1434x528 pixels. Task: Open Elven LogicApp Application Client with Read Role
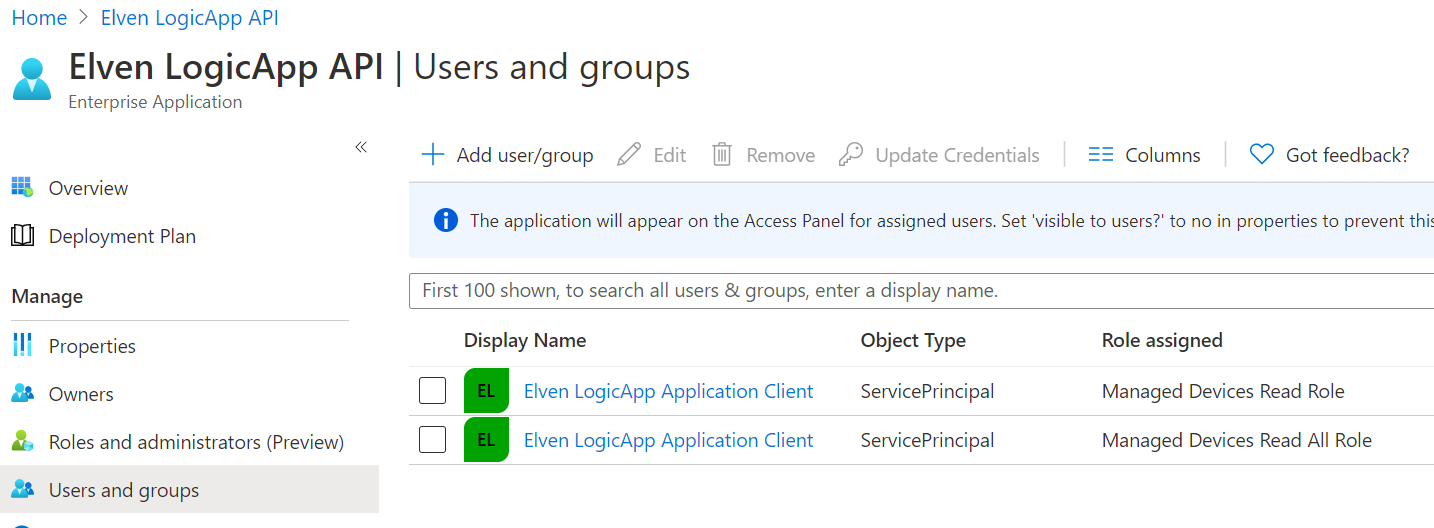tap(669, 391)
